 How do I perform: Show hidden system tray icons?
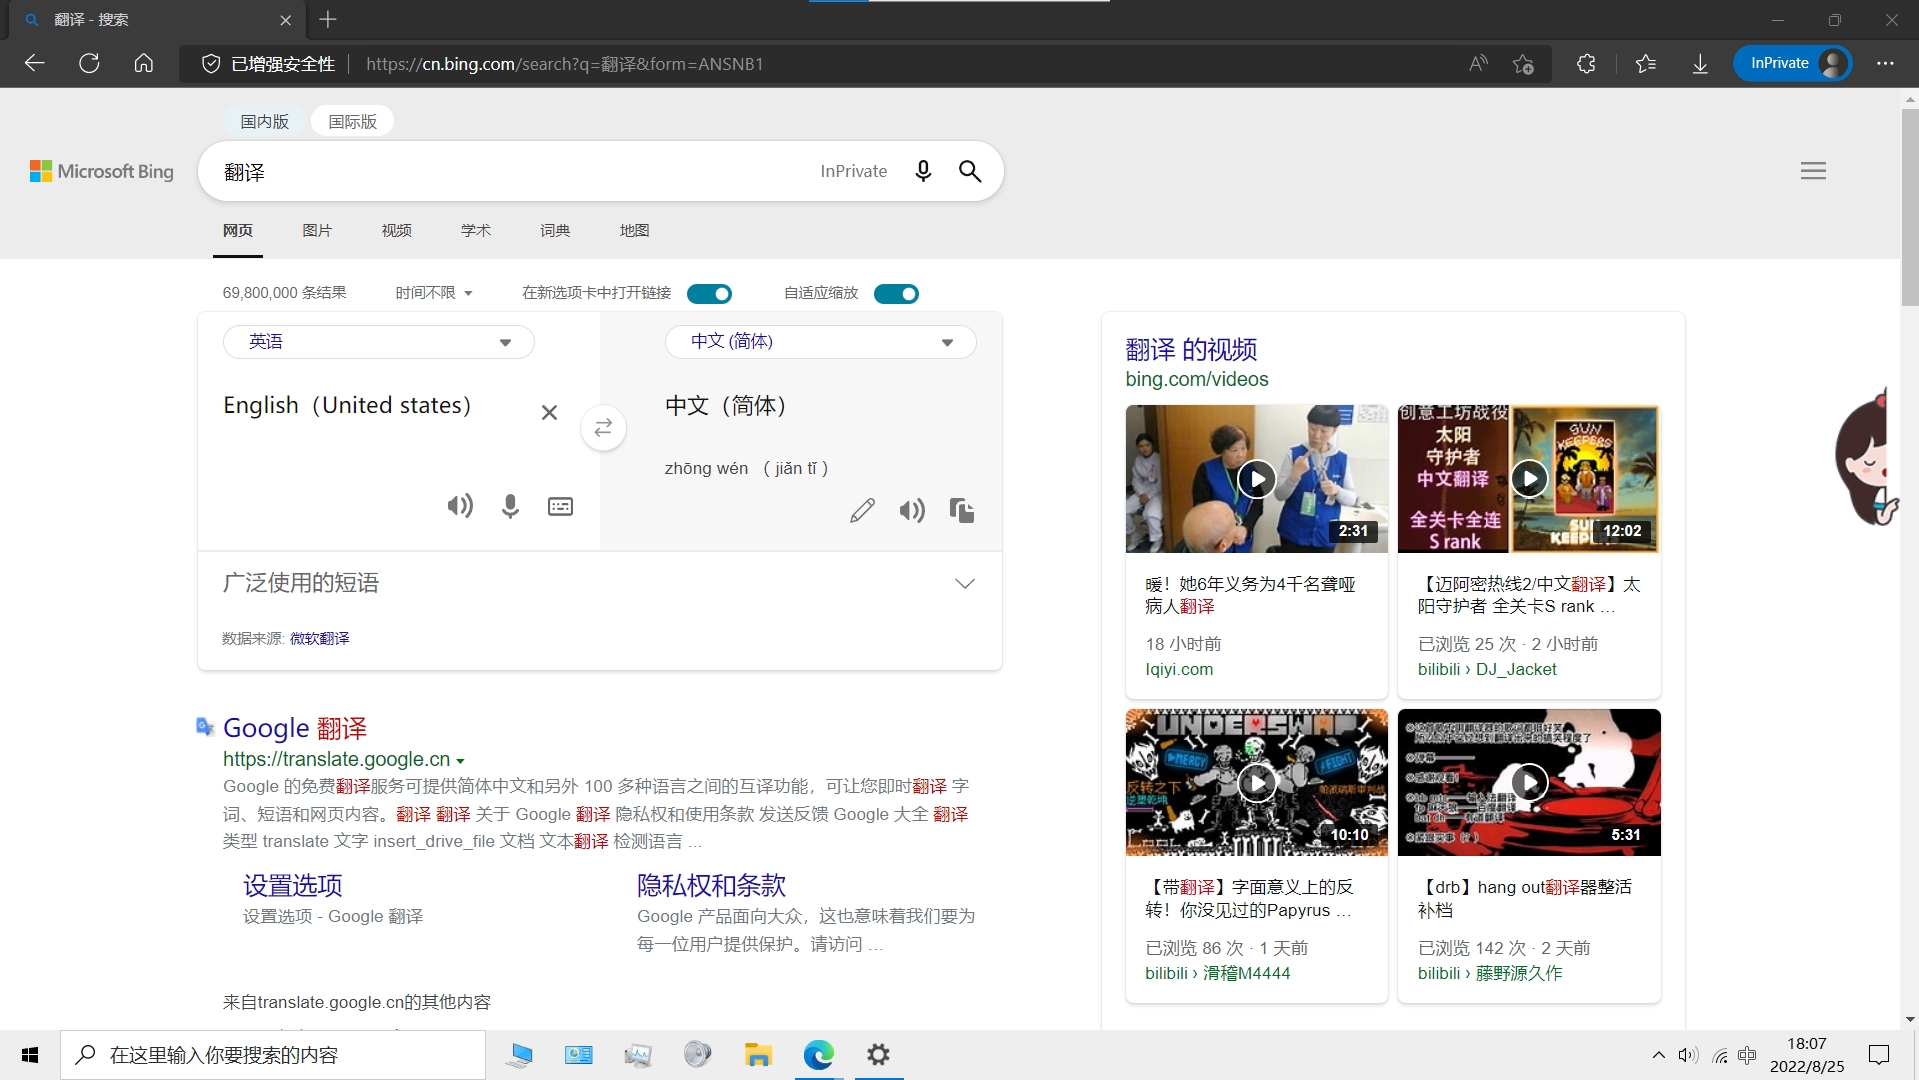coord(1659,1055)
